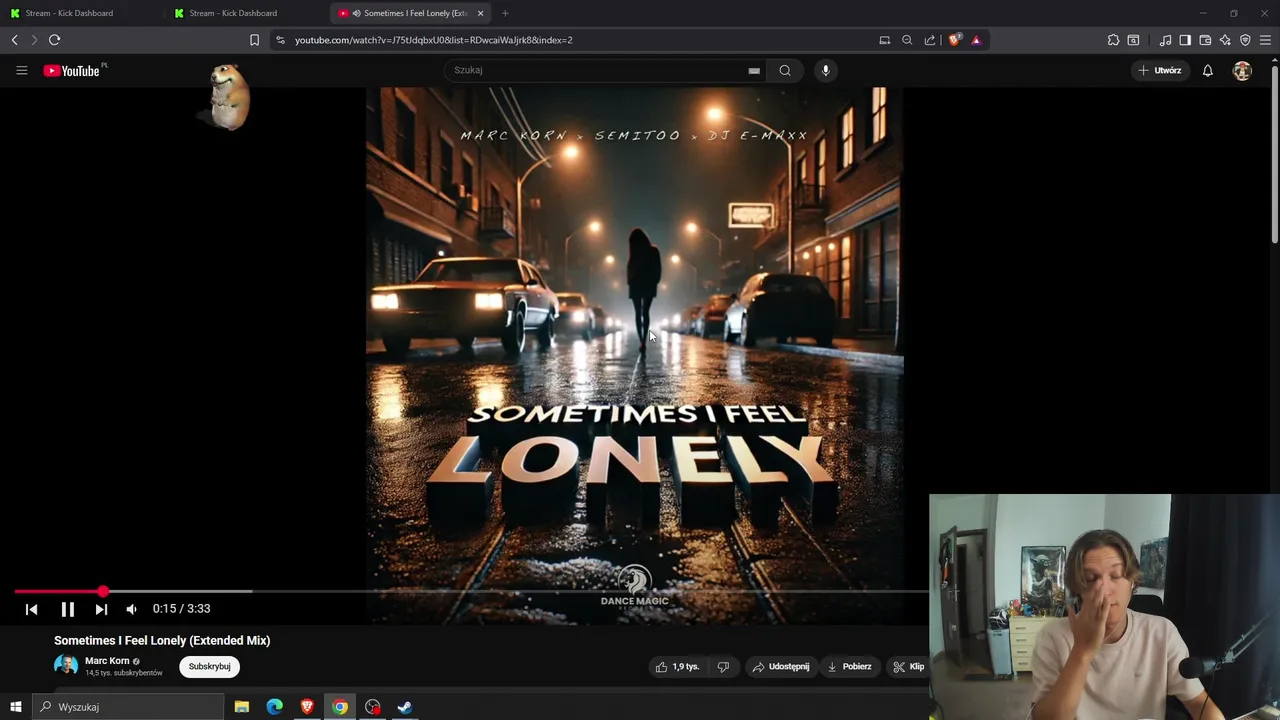
Task: Open File Explorer from the taskbar
Action: point(241,707)
